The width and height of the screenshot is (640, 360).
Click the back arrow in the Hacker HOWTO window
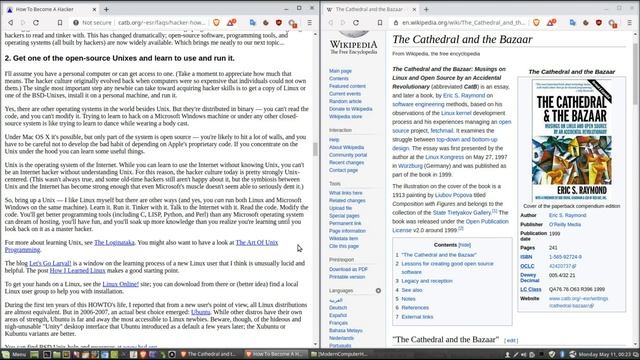click(x=11, y=23)
